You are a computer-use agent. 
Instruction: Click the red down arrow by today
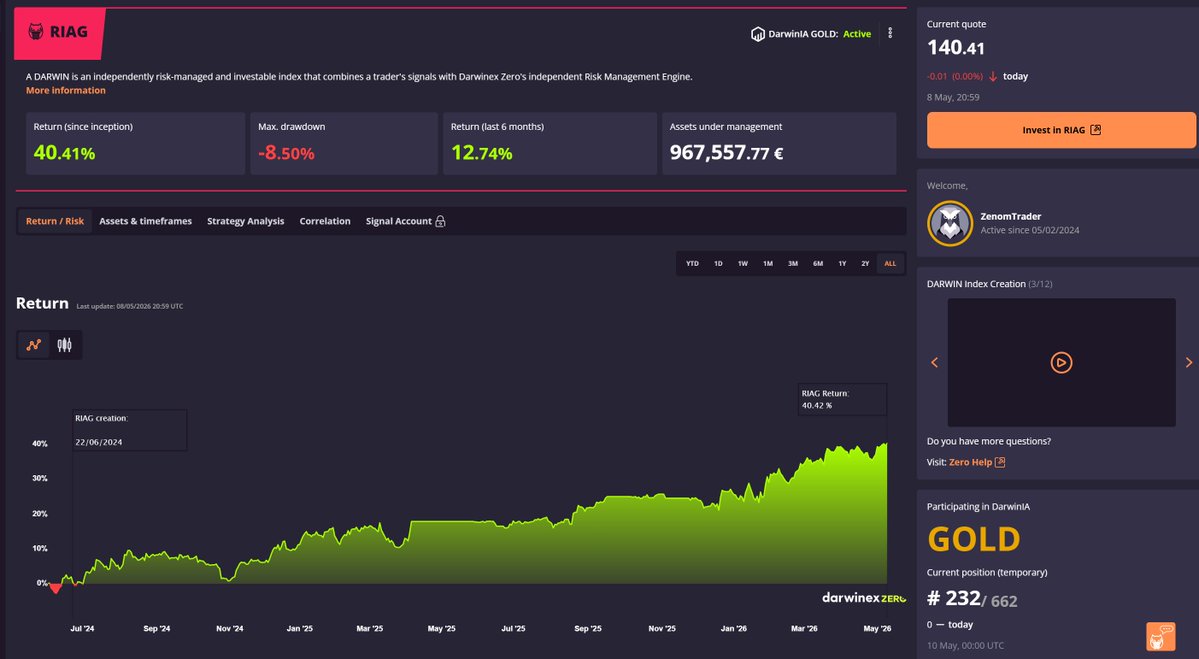coord(993,76)
